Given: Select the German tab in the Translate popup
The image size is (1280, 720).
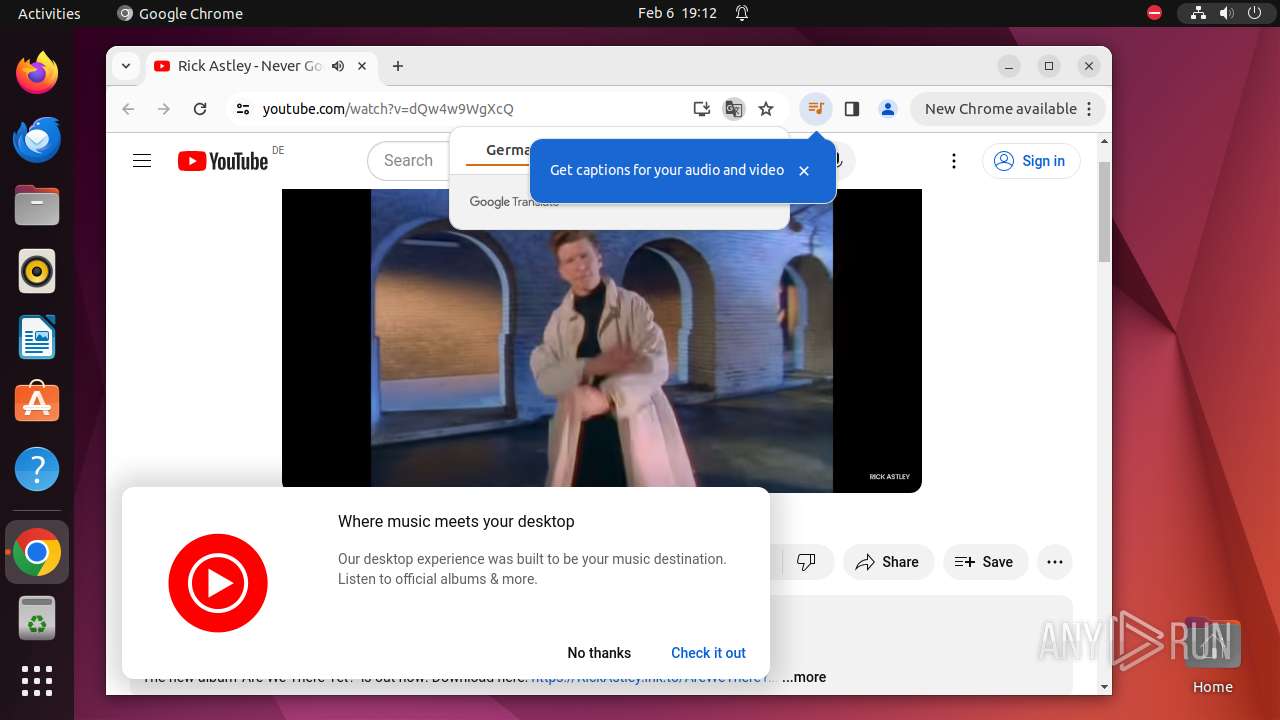Looking at the screenshot, I should (x=508, y=150).
